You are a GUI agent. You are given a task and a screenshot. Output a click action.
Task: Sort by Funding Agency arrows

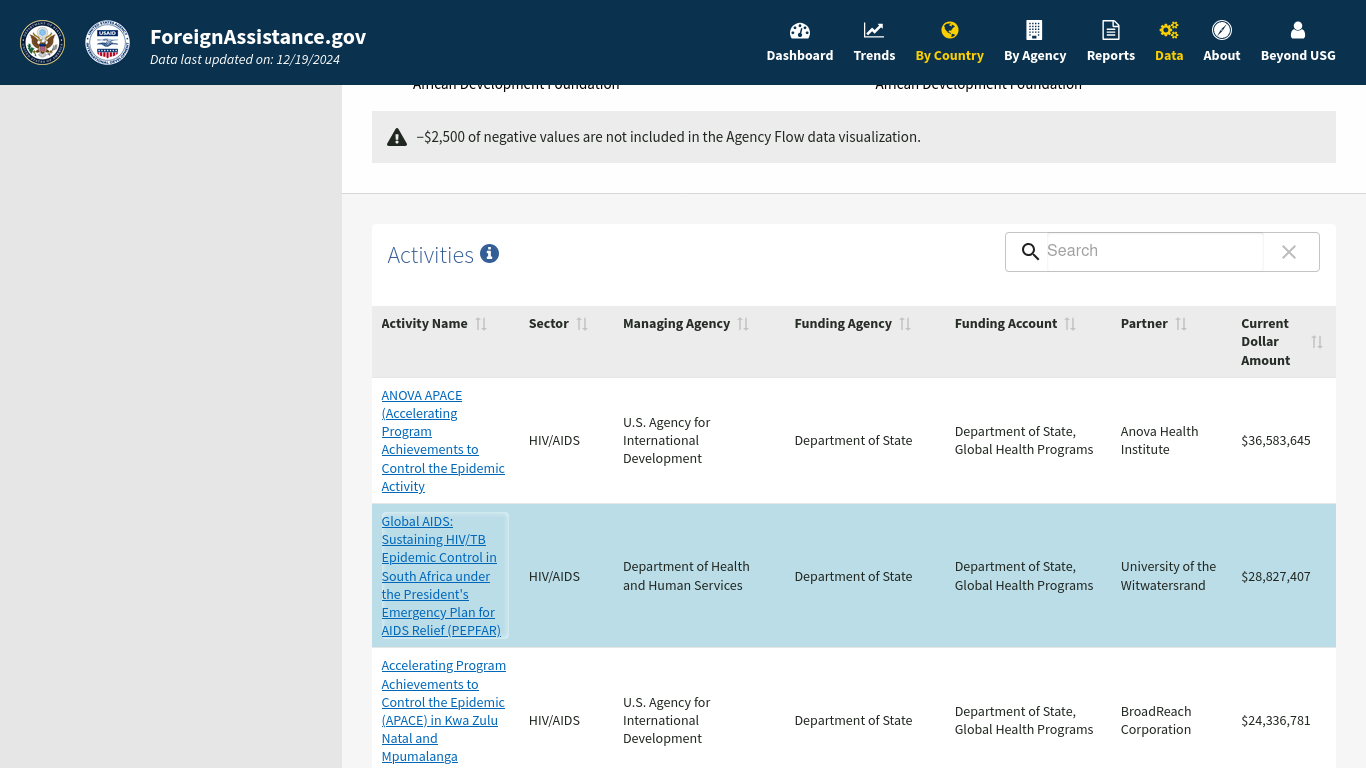point(905,324)
